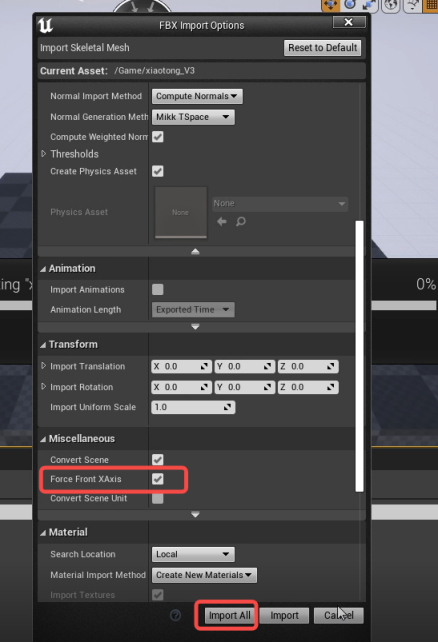Click spin arrow in Import Translation X field
The height and width of the screenshot is (643, 438).
click(x=204, y=367)
